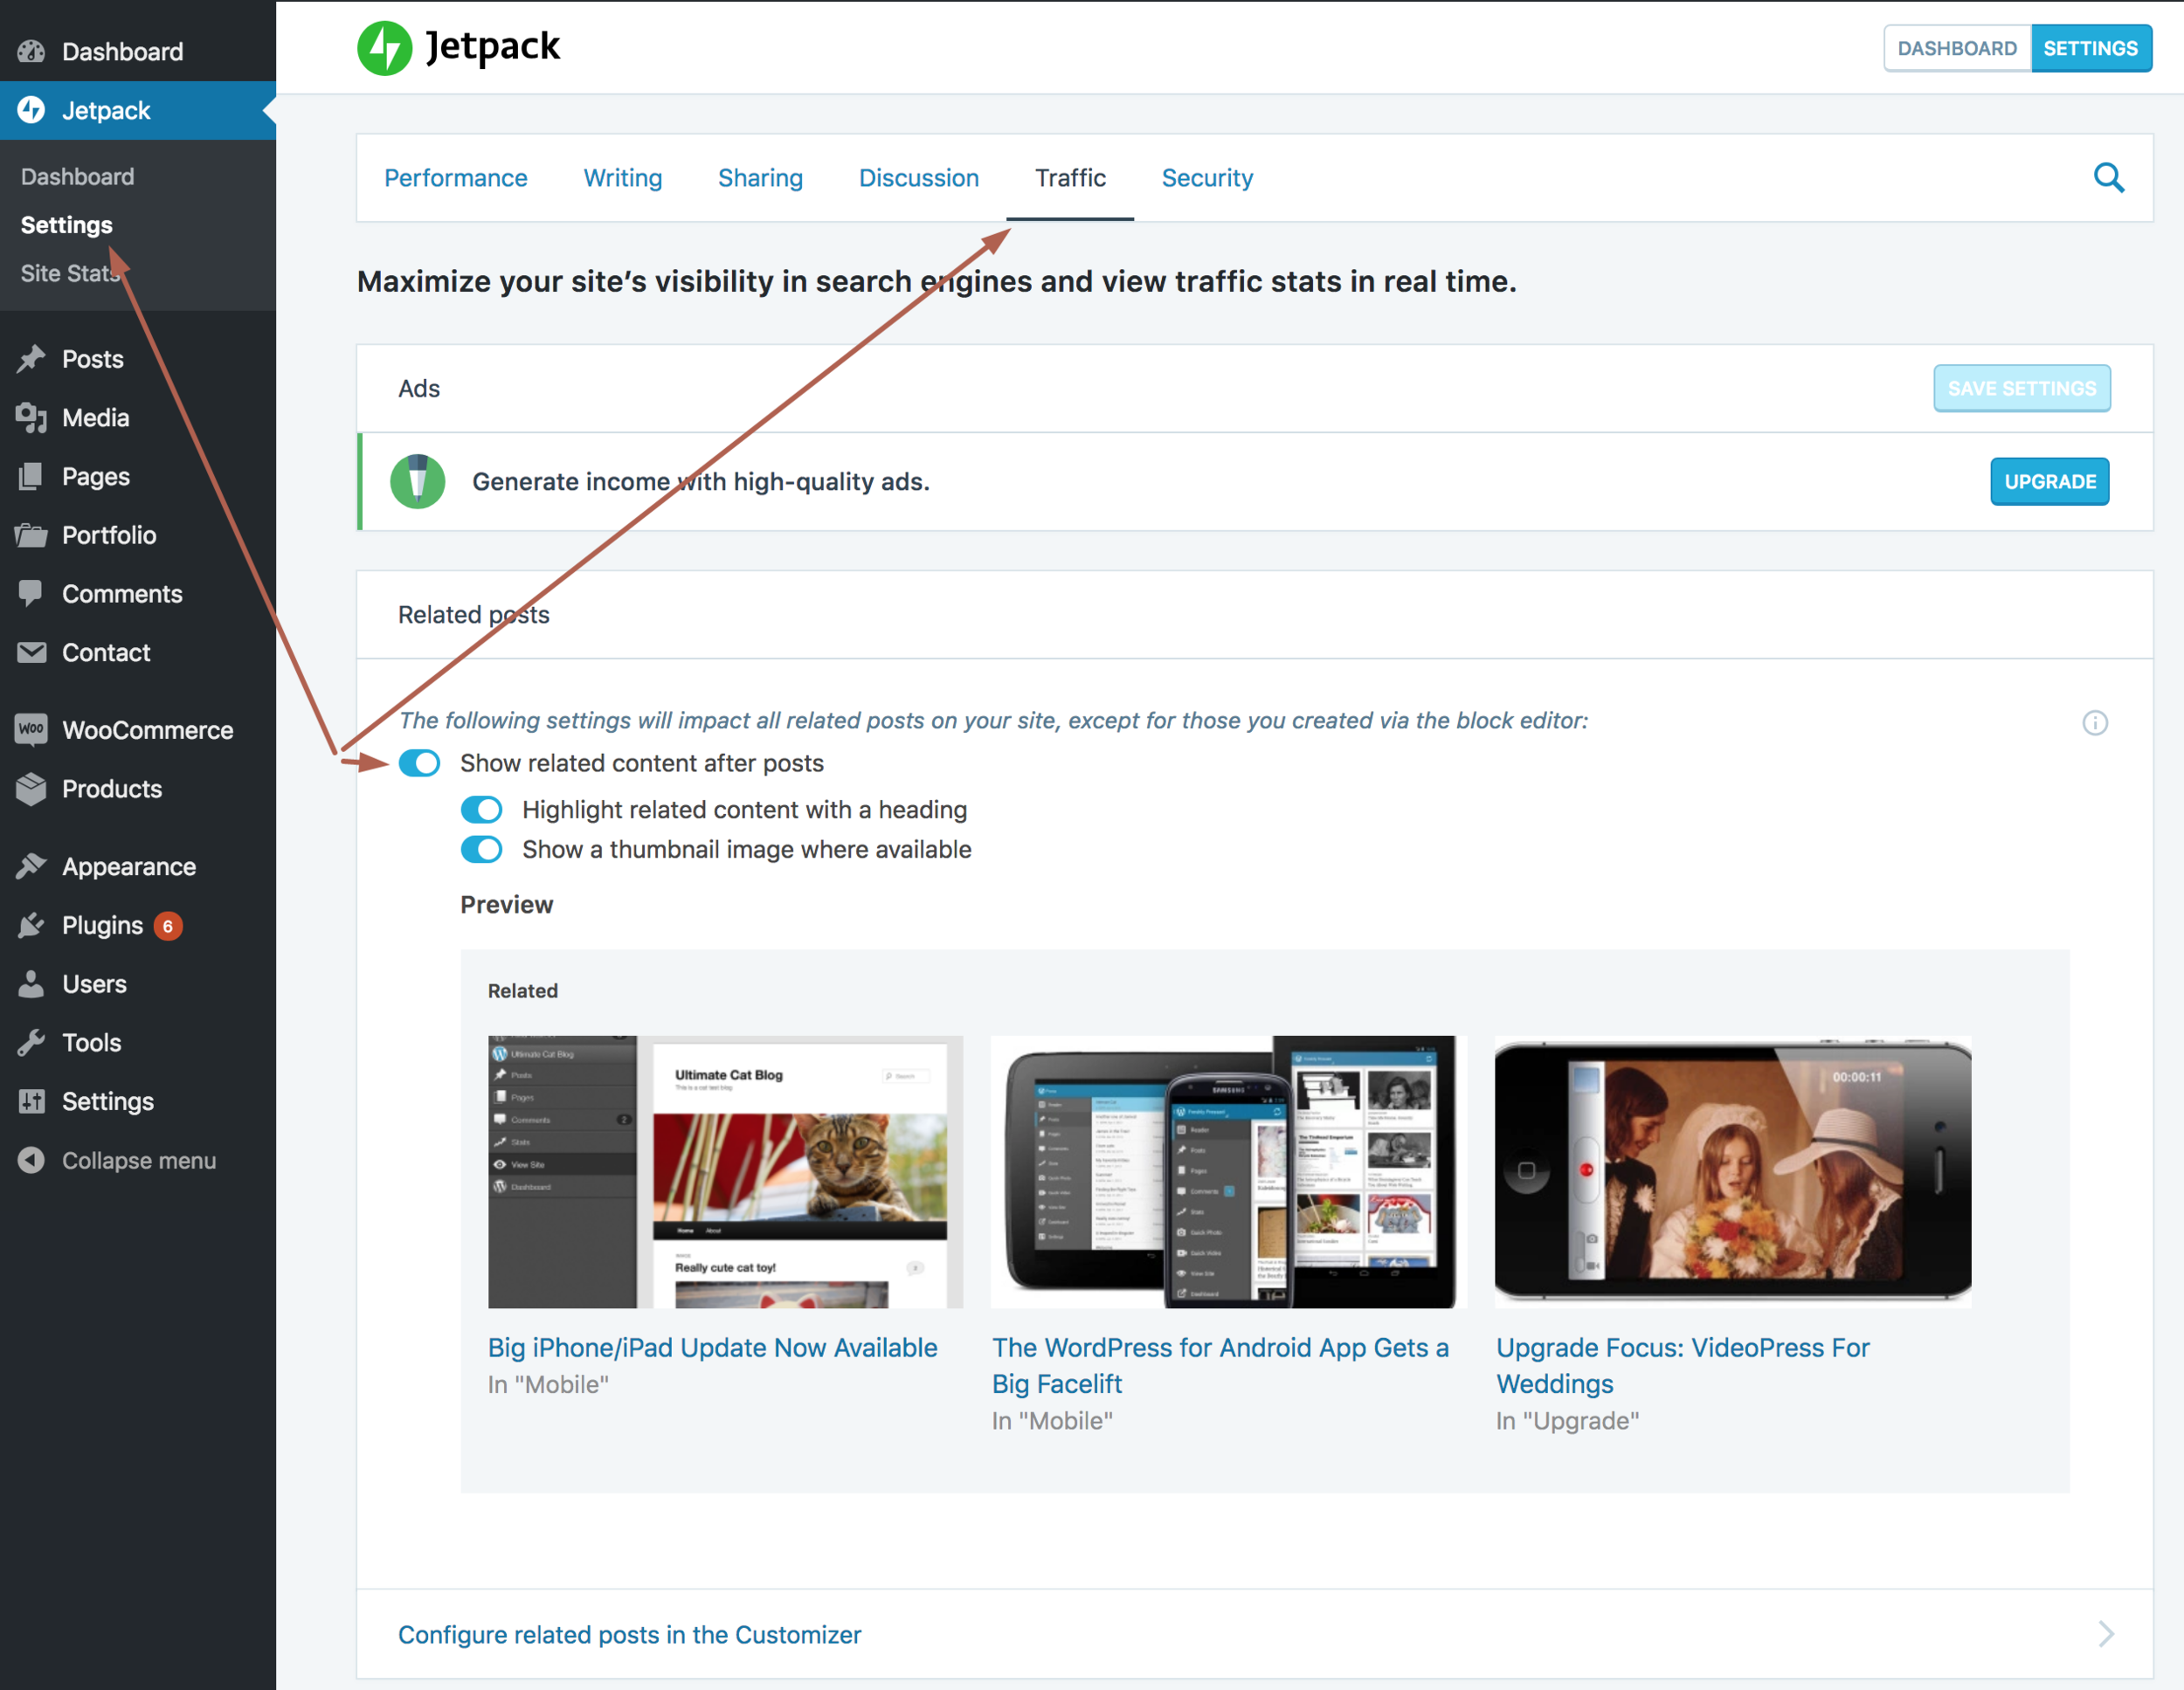Switch to the Writing tab
Screen dimensions: 2184x1690
[x=622, y=178]
